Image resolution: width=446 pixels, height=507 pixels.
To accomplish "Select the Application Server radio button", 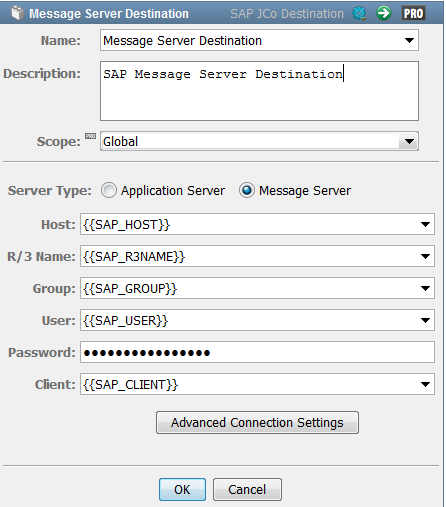I will (x=109, y=191).
